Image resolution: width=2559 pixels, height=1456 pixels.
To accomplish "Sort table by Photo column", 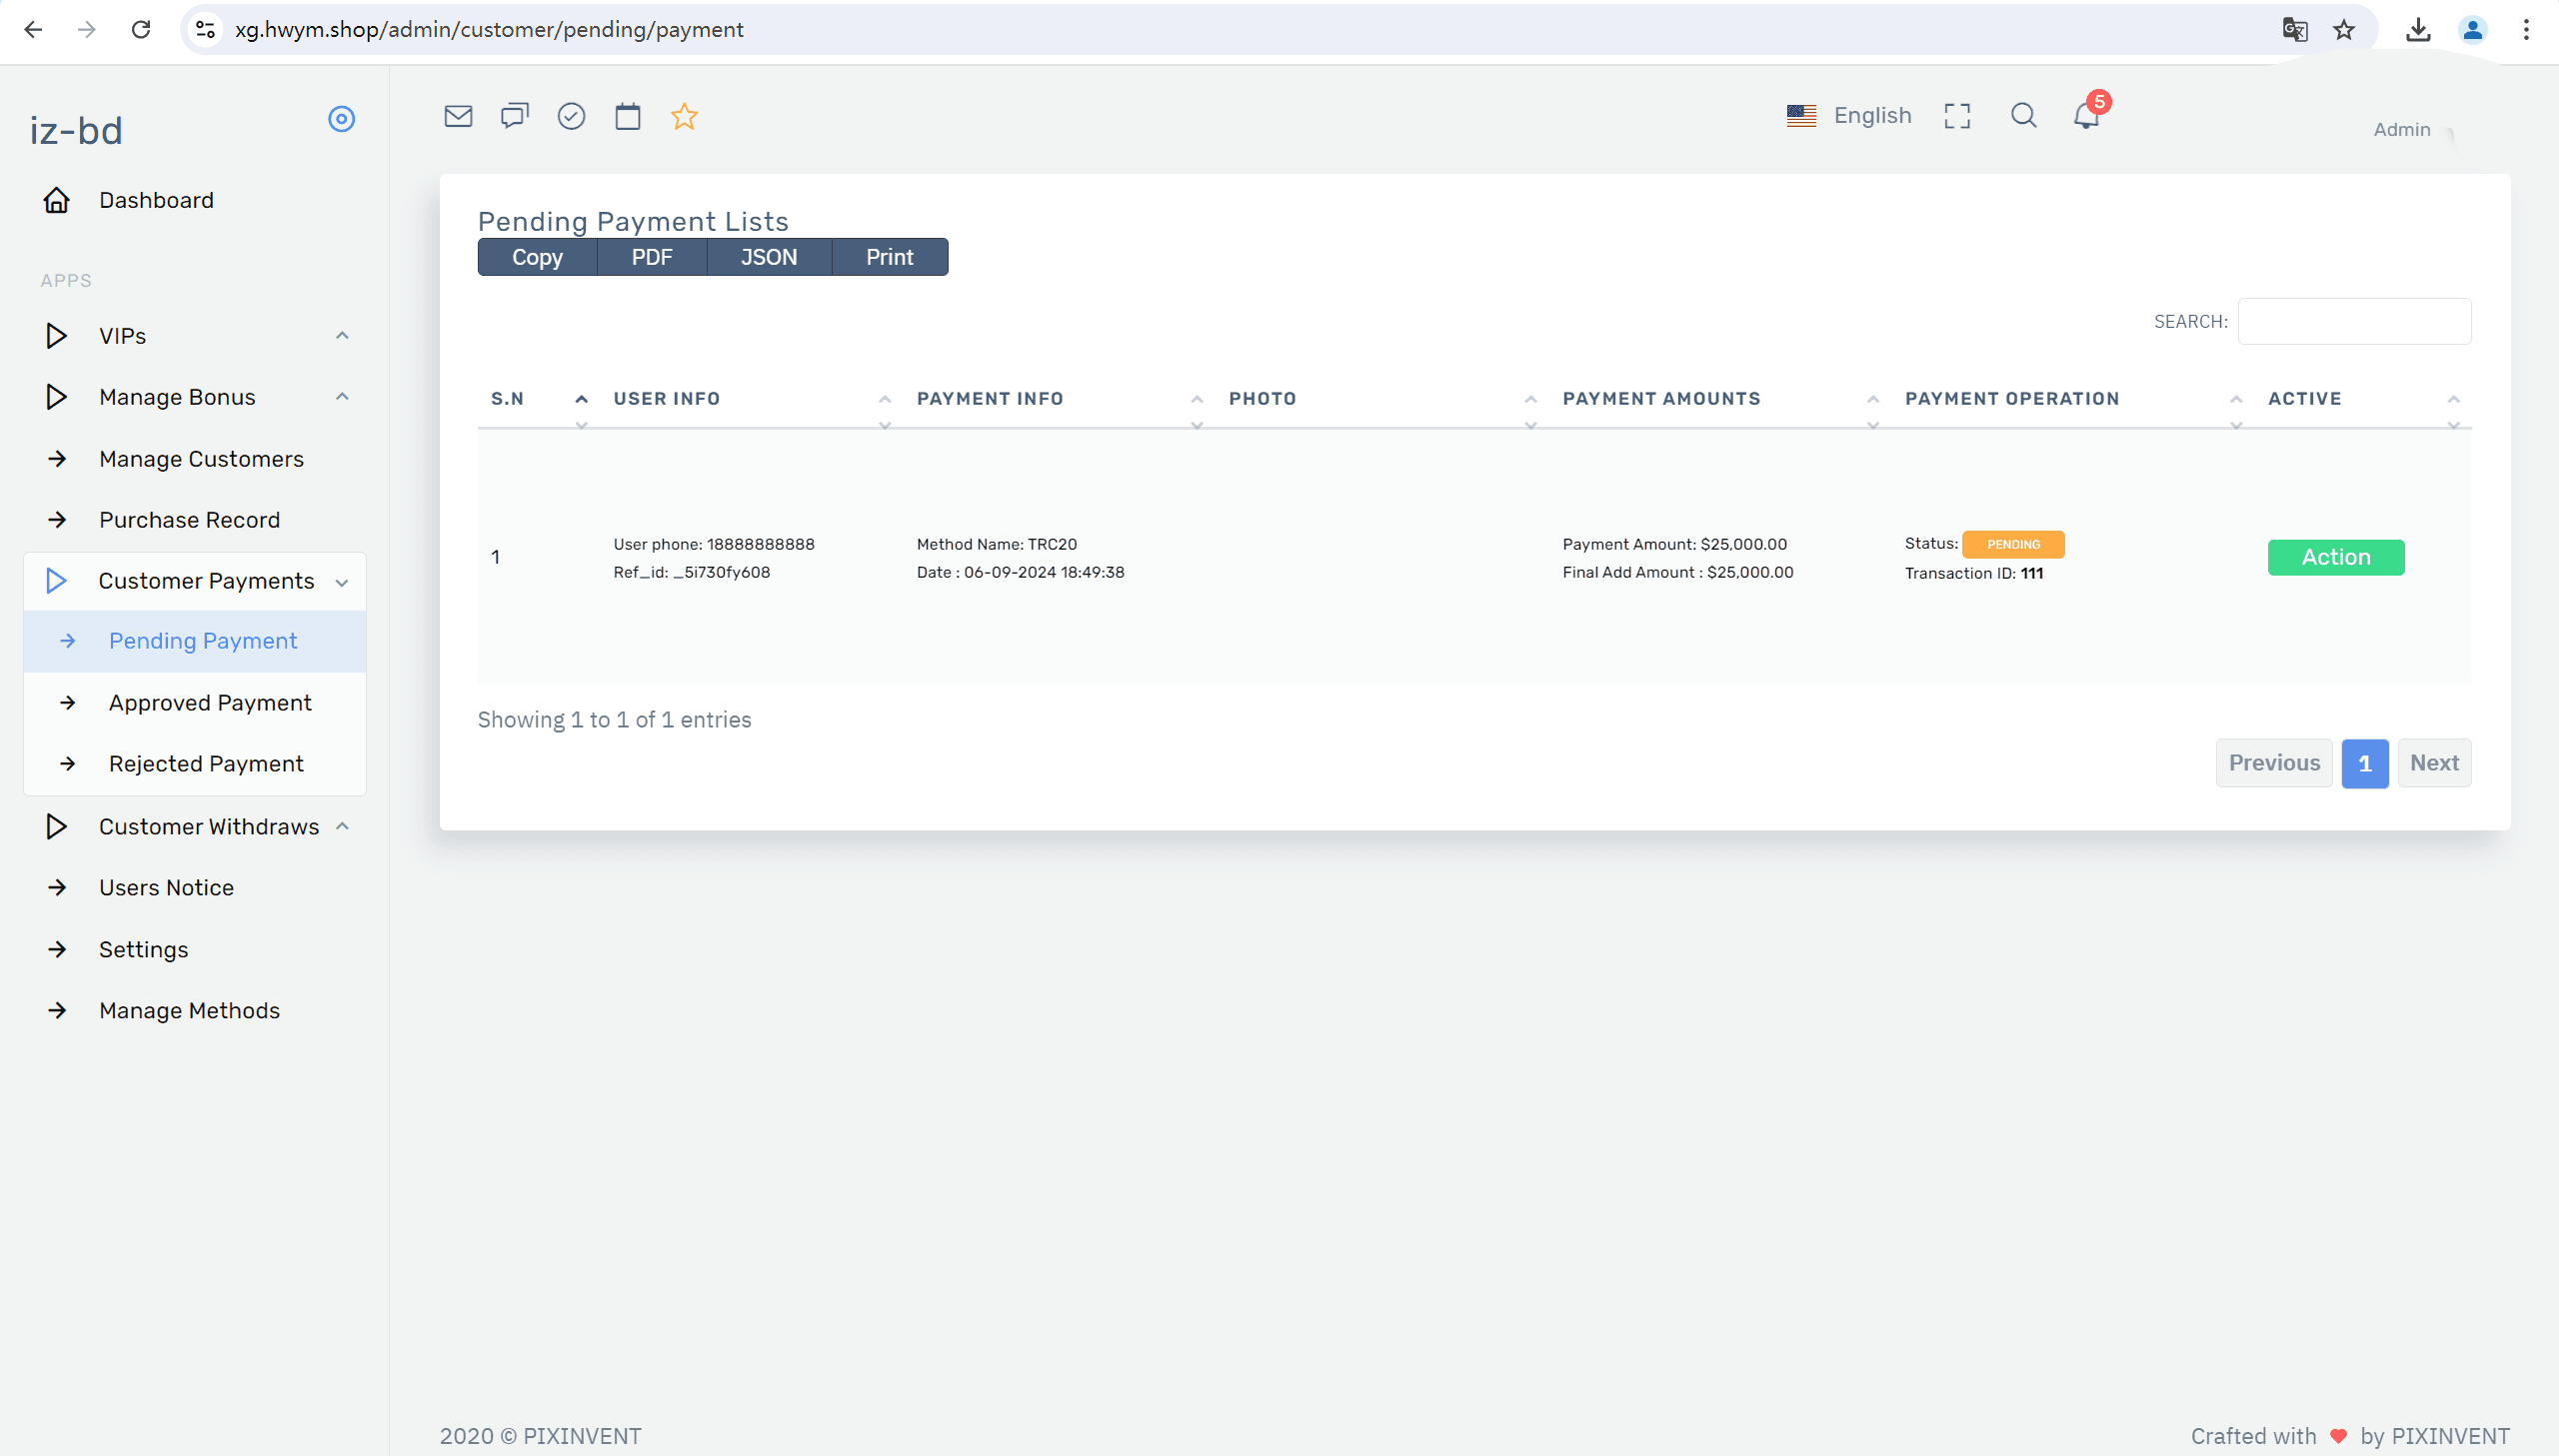I will click(1382, 399).
